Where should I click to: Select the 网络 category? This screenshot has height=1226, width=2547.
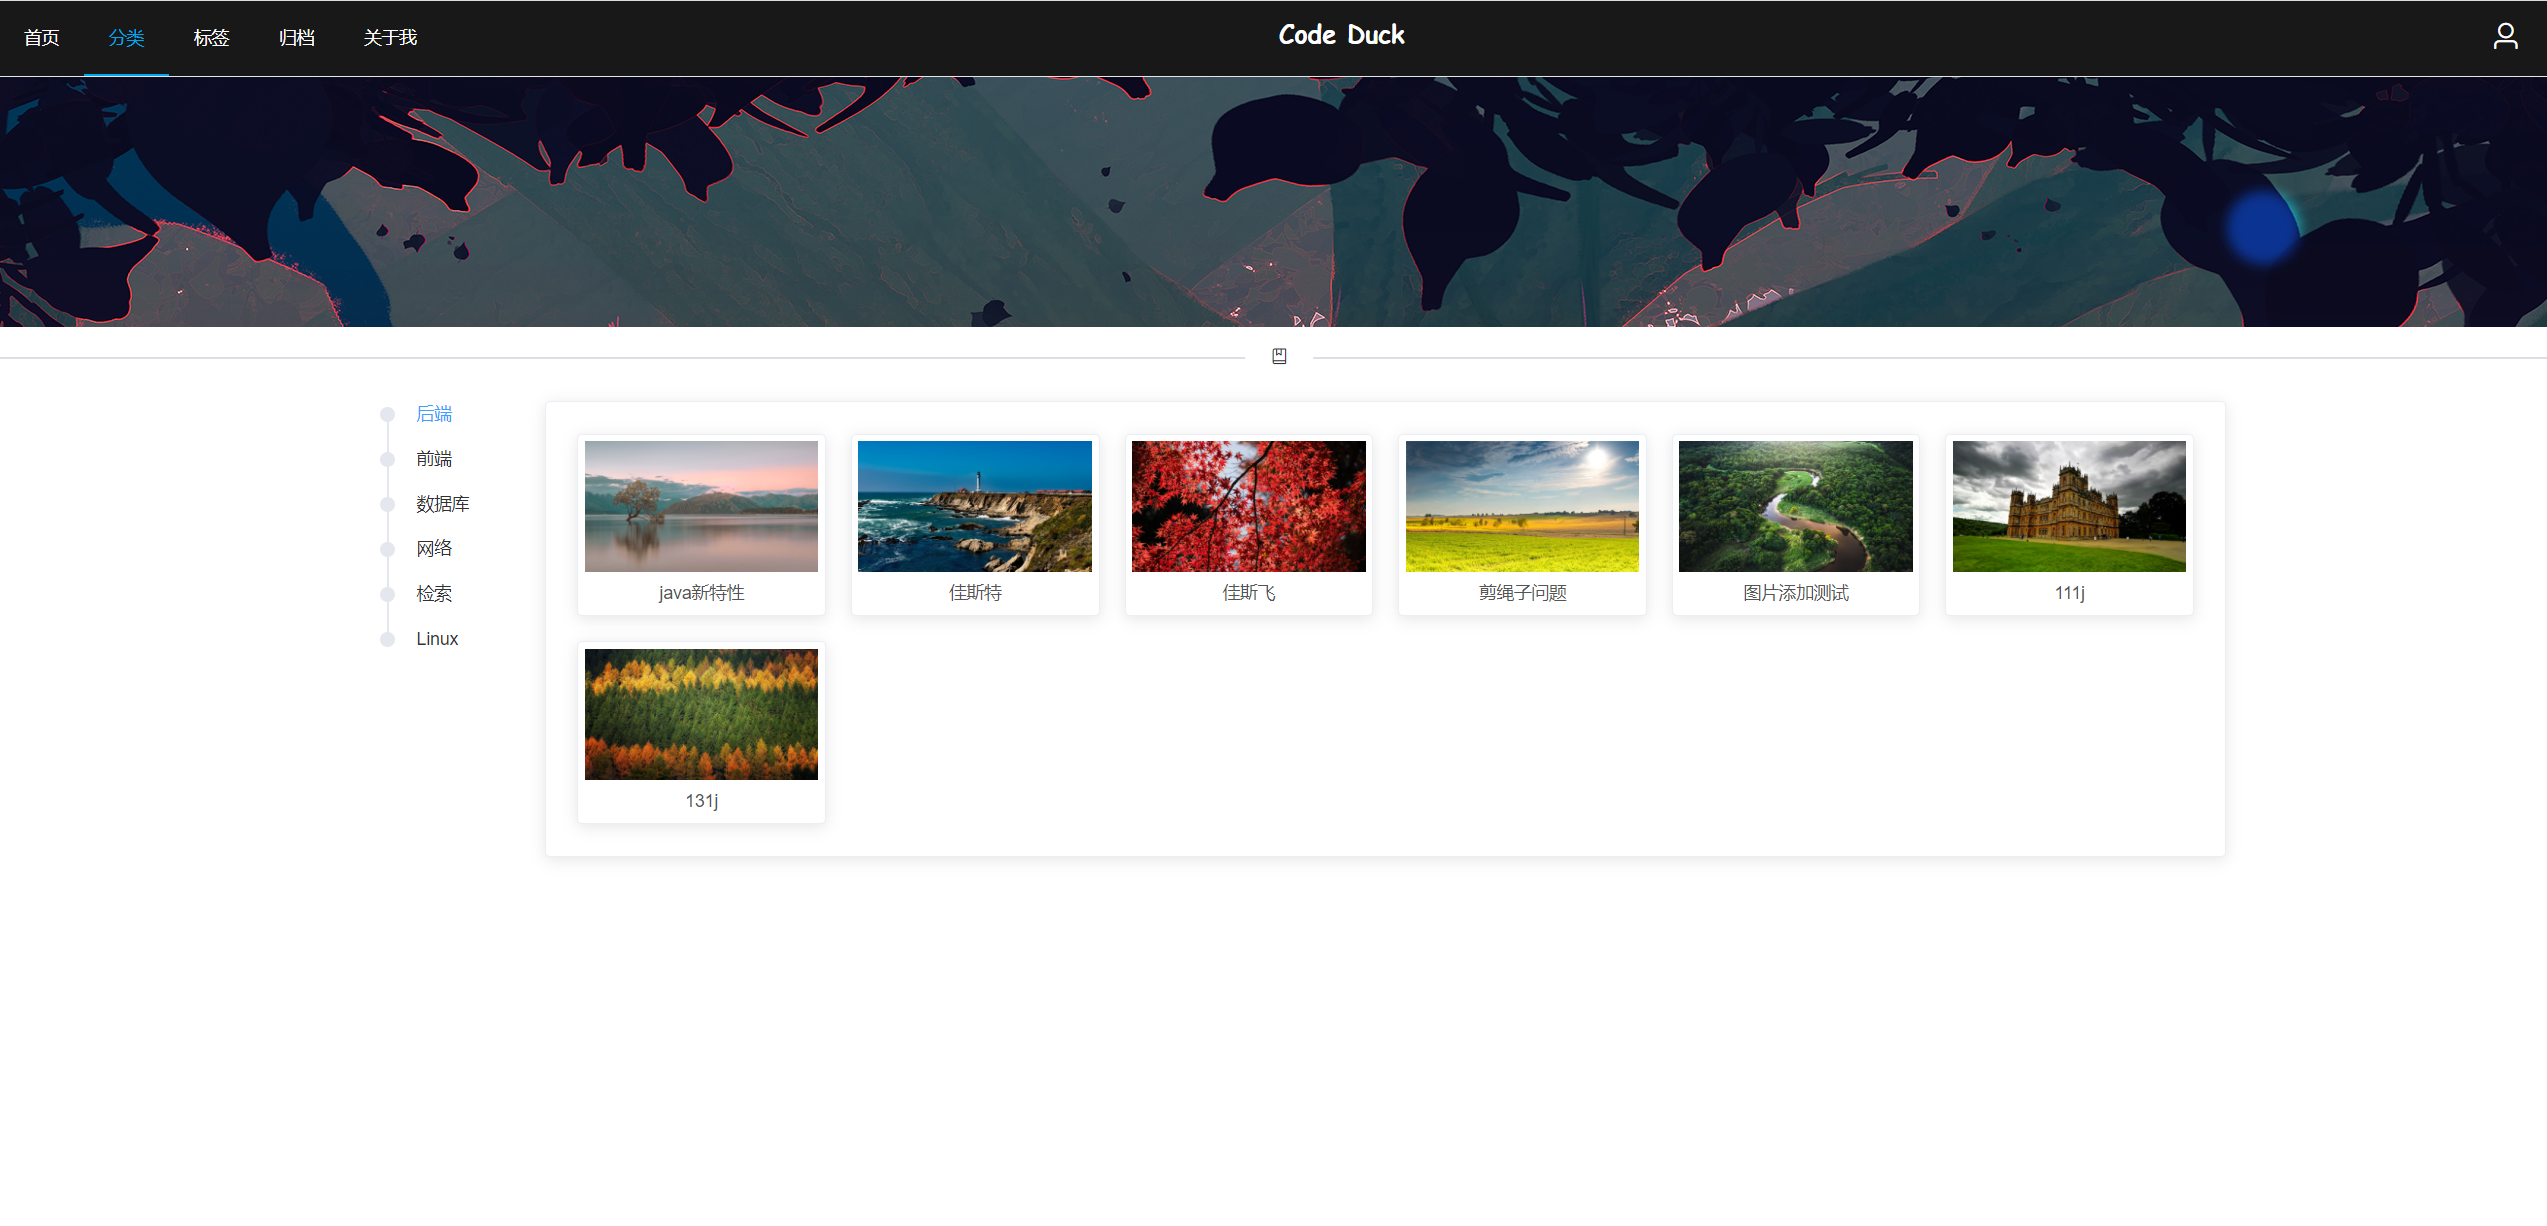click(x=434, y=548)
